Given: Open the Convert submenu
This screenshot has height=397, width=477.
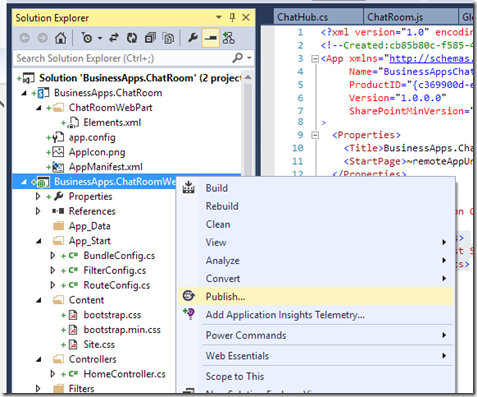Looking at the screenshot, I should 316,279.
